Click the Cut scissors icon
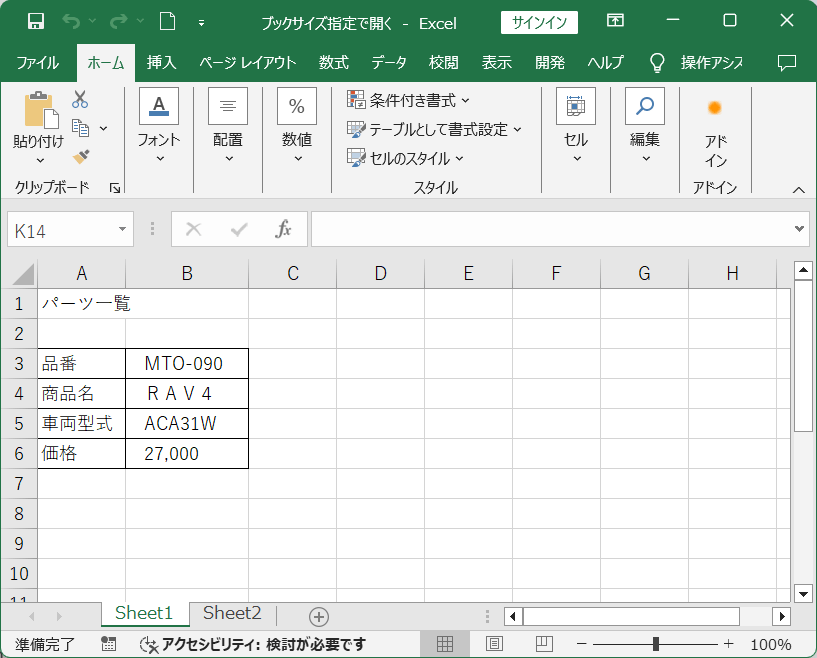817x658 pixels. point(80,99)
